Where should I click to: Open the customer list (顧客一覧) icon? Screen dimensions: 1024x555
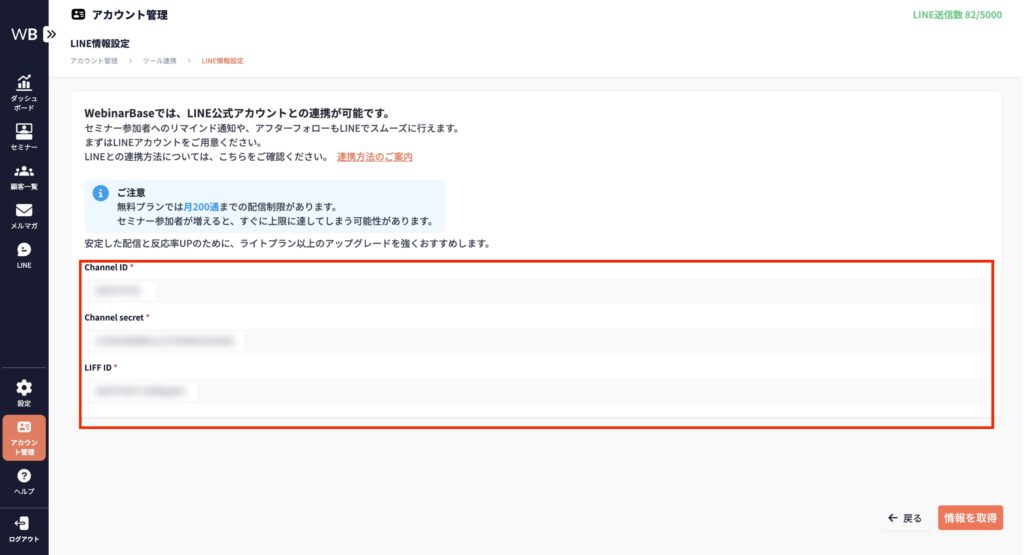pyautogui.click(x=24, y=172)
